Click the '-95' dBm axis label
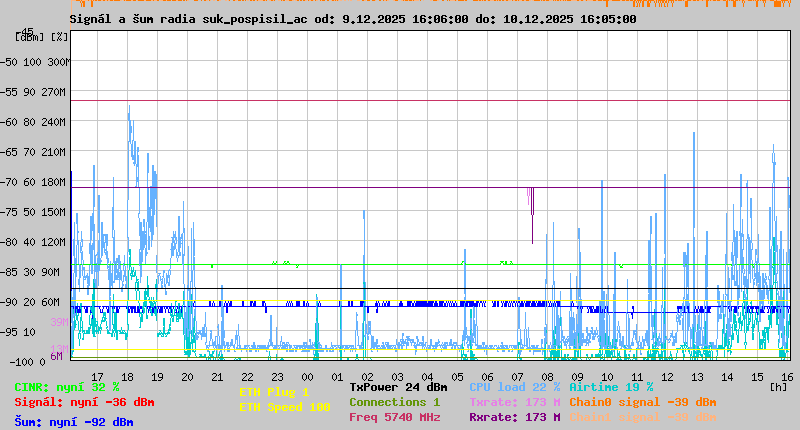 9,333
